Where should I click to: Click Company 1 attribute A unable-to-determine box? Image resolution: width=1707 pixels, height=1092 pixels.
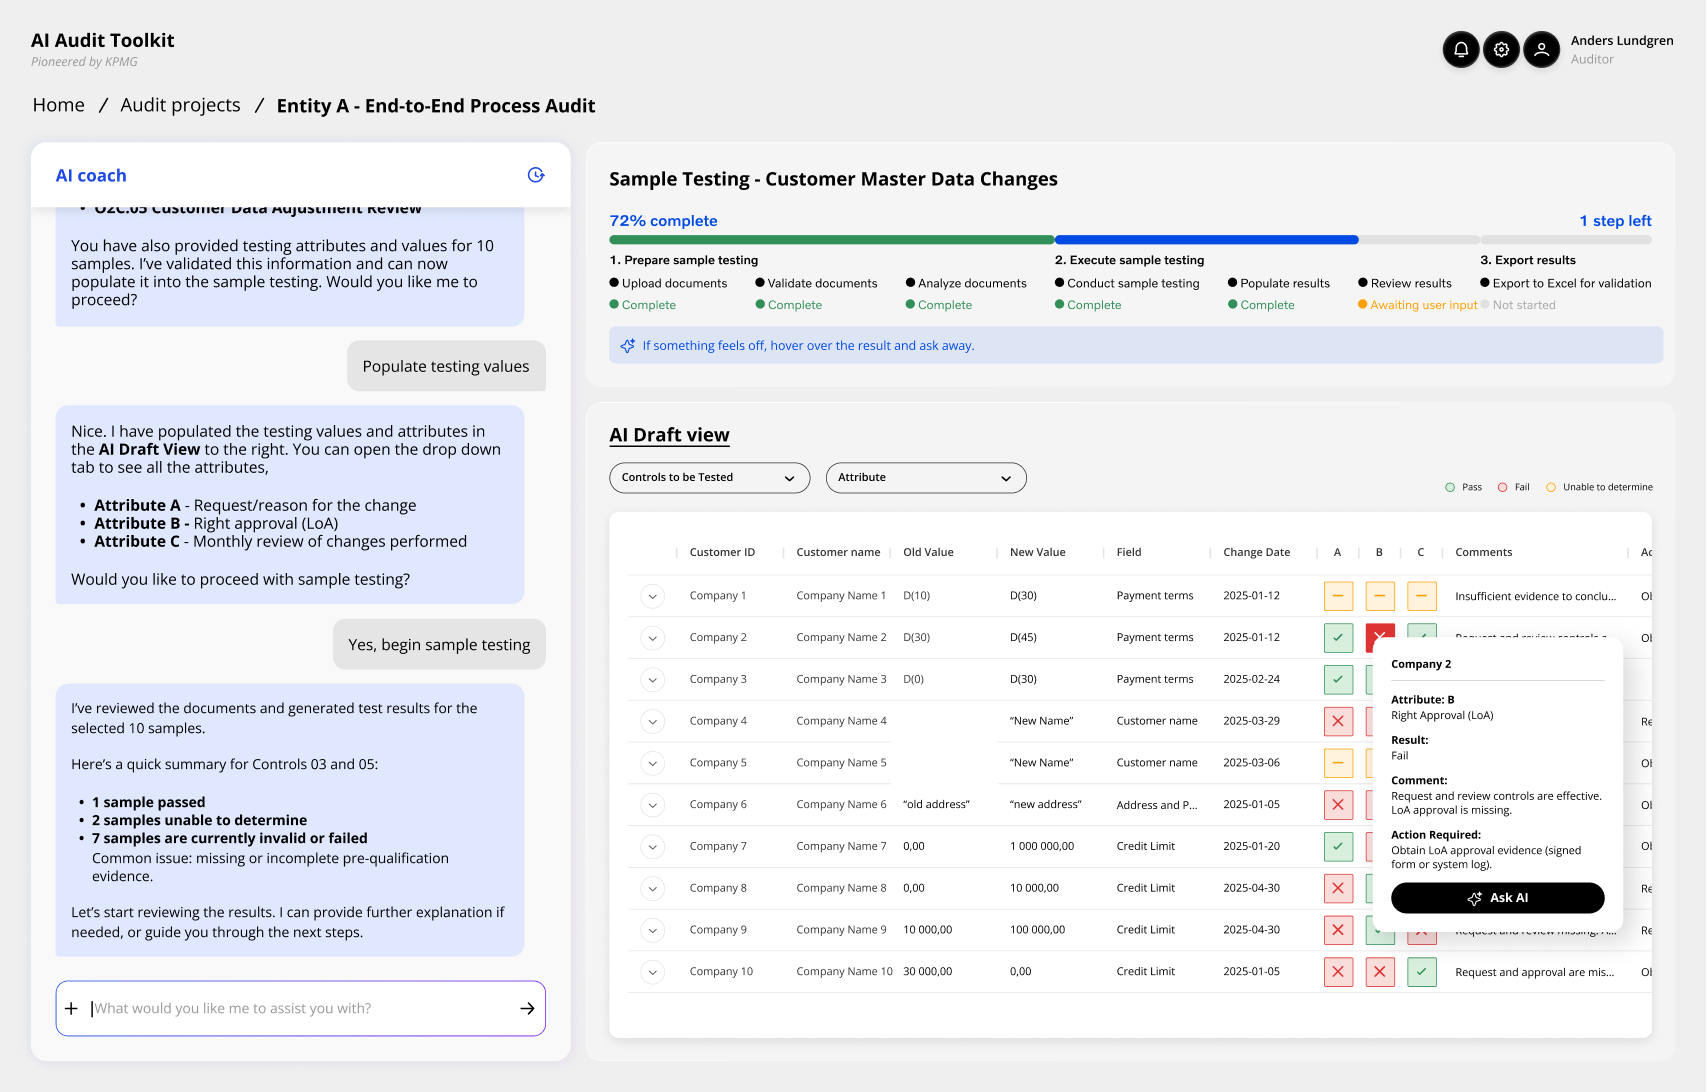point(1338,596)
